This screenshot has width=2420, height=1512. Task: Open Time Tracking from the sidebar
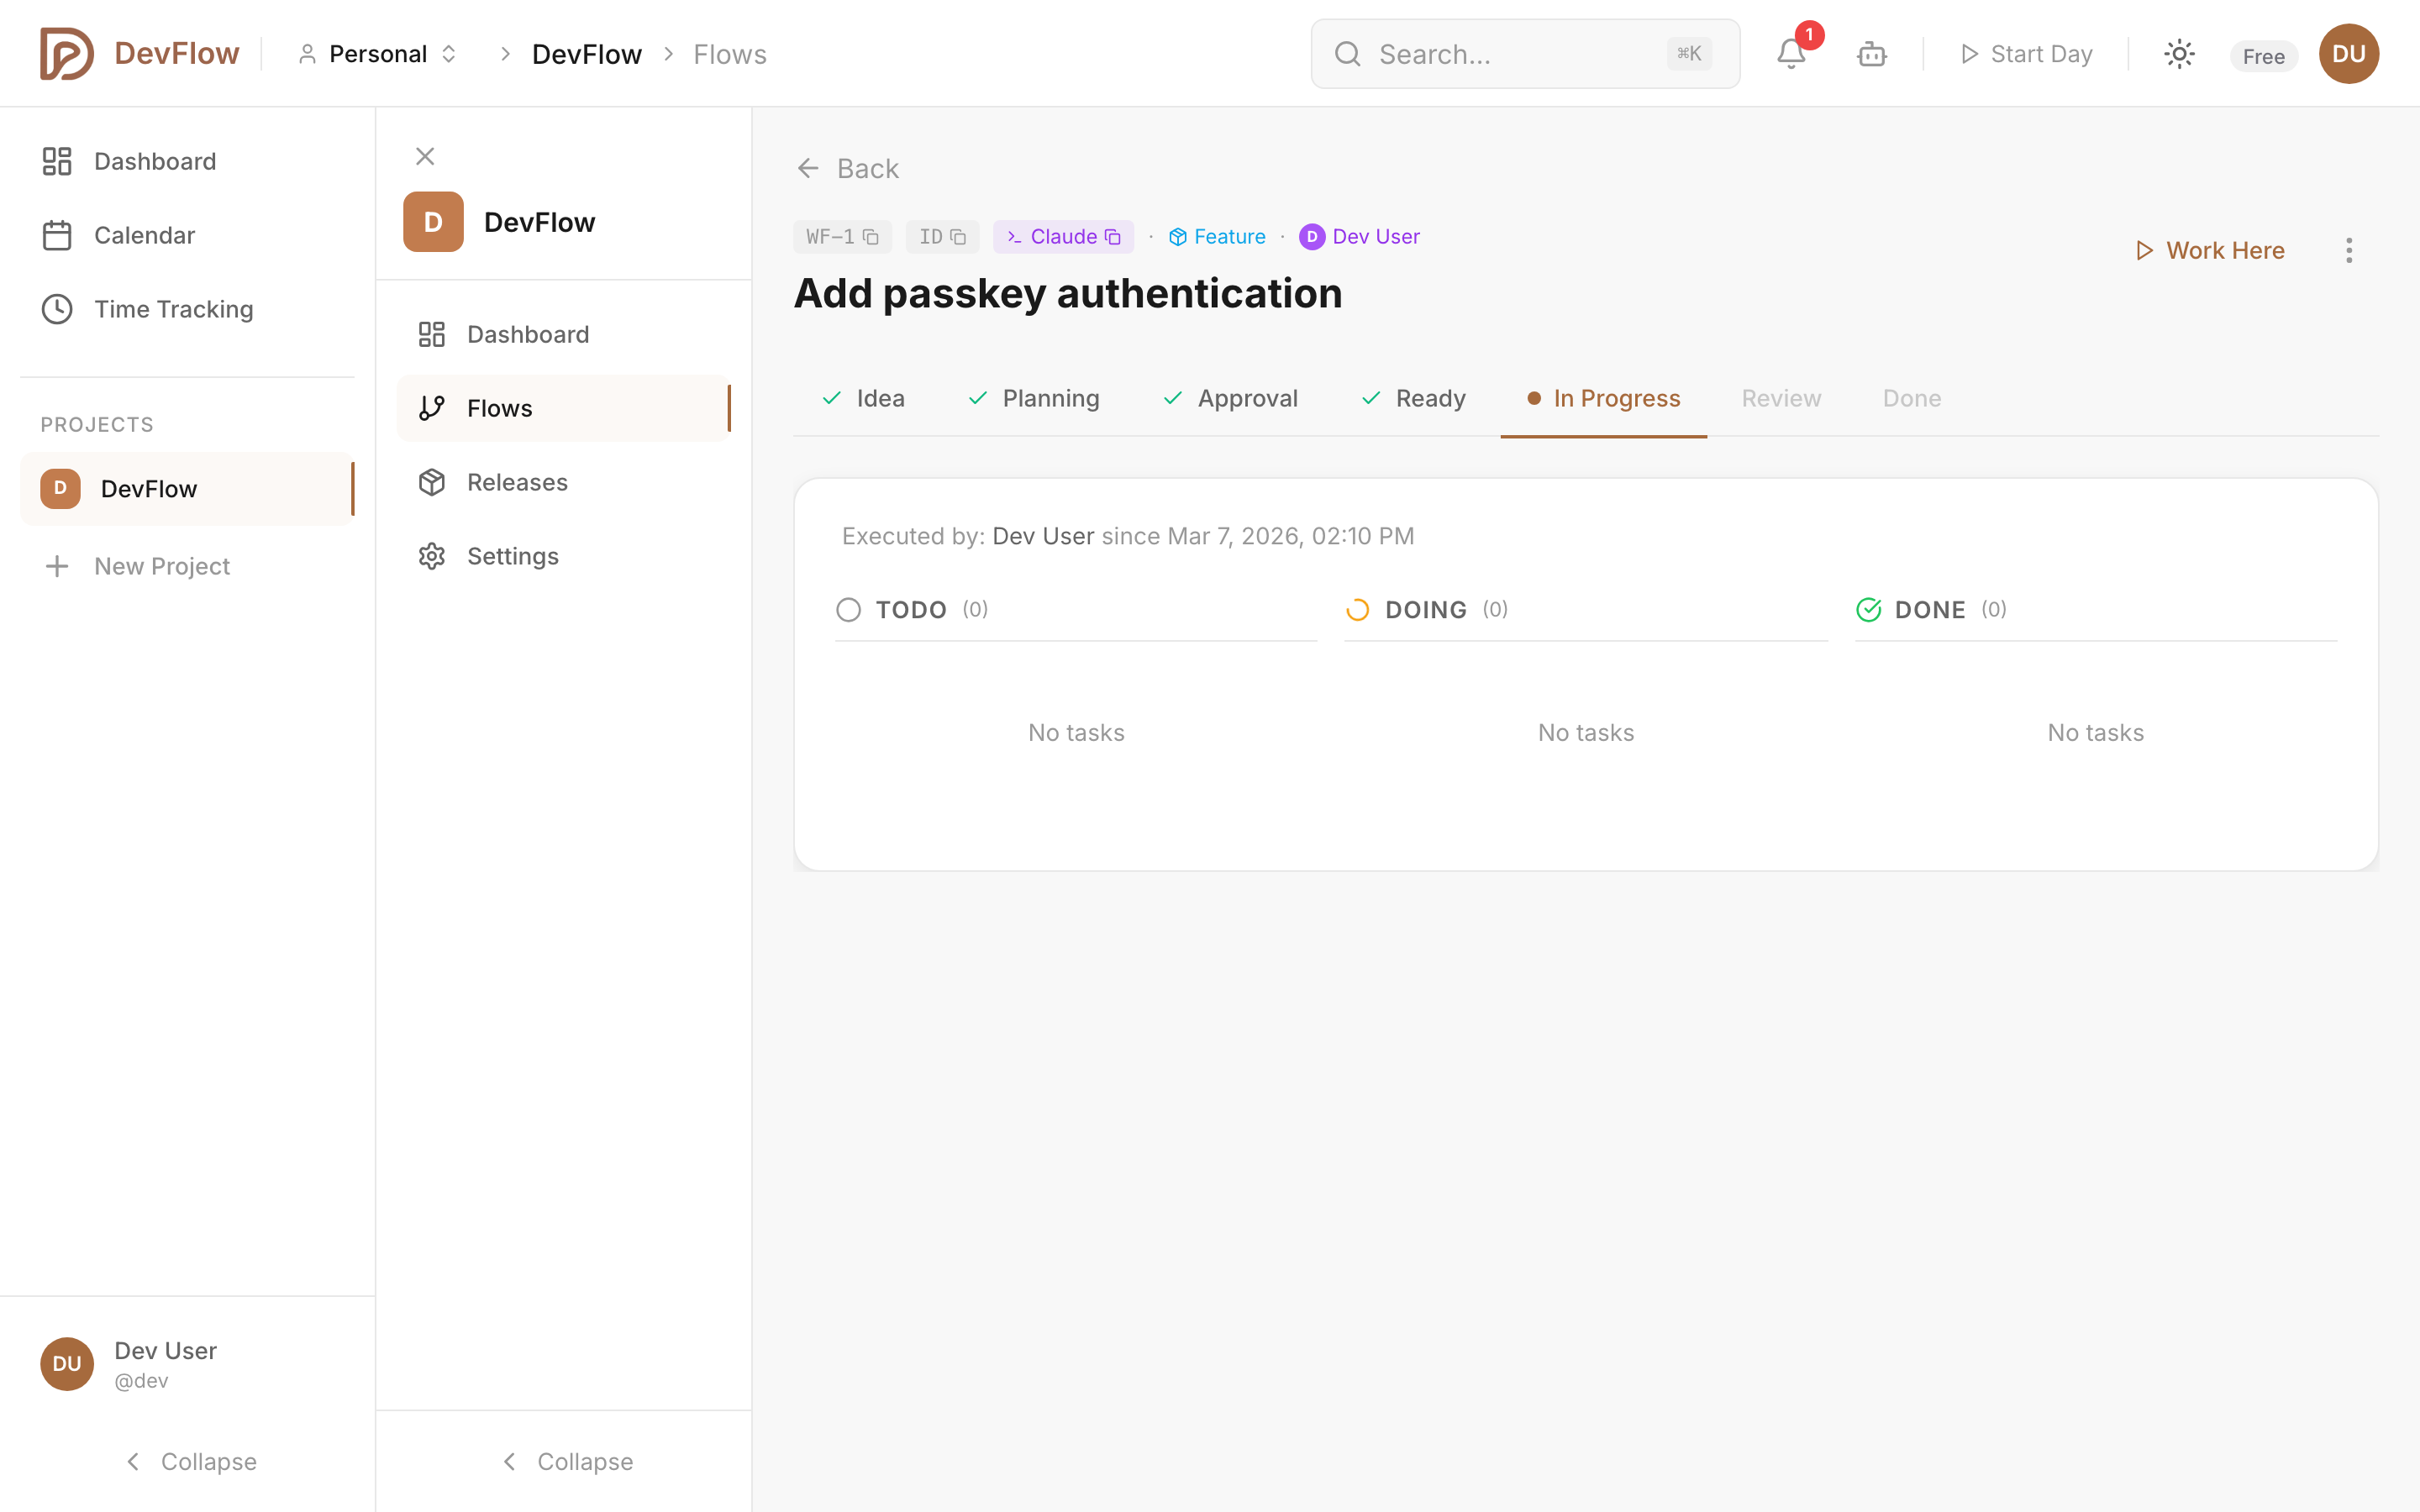tap(174, 309)
